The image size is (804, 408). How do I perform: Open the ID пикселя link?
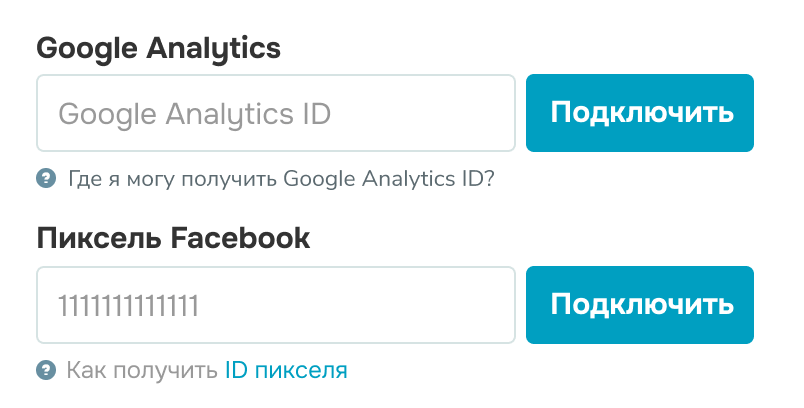pos(286,370)
